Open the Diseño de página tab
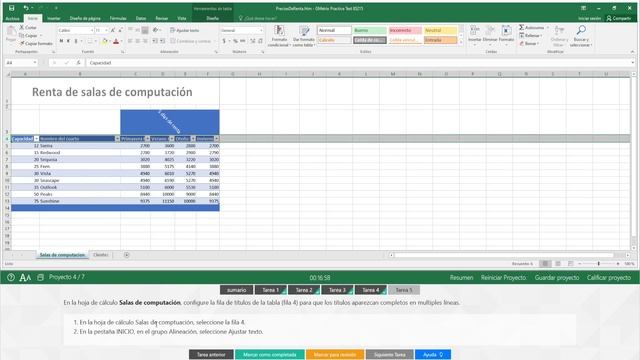The image size is (640, 360). [85, 18]
